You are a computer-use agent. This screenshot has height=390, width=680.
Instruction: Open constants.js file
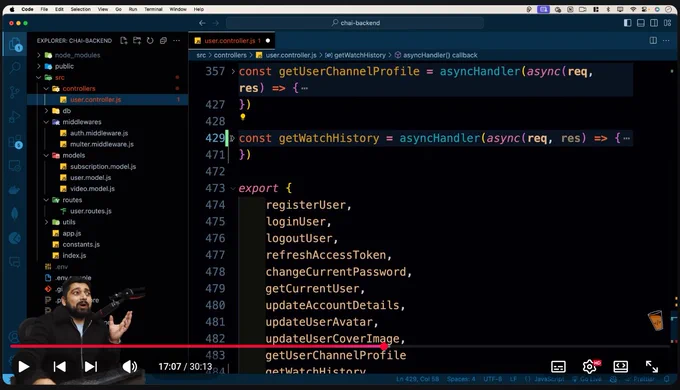point(81,244)
